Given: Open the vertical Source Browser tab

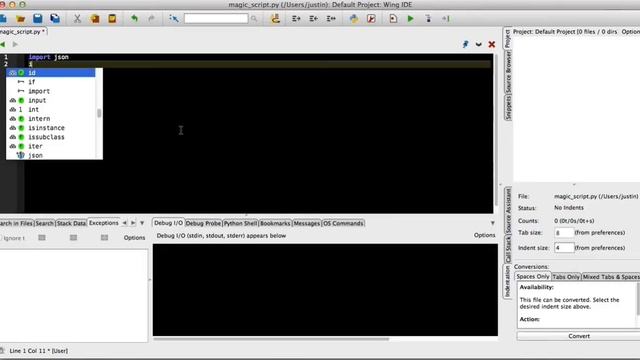Looking at the screenshot, I should coord(508,72).
